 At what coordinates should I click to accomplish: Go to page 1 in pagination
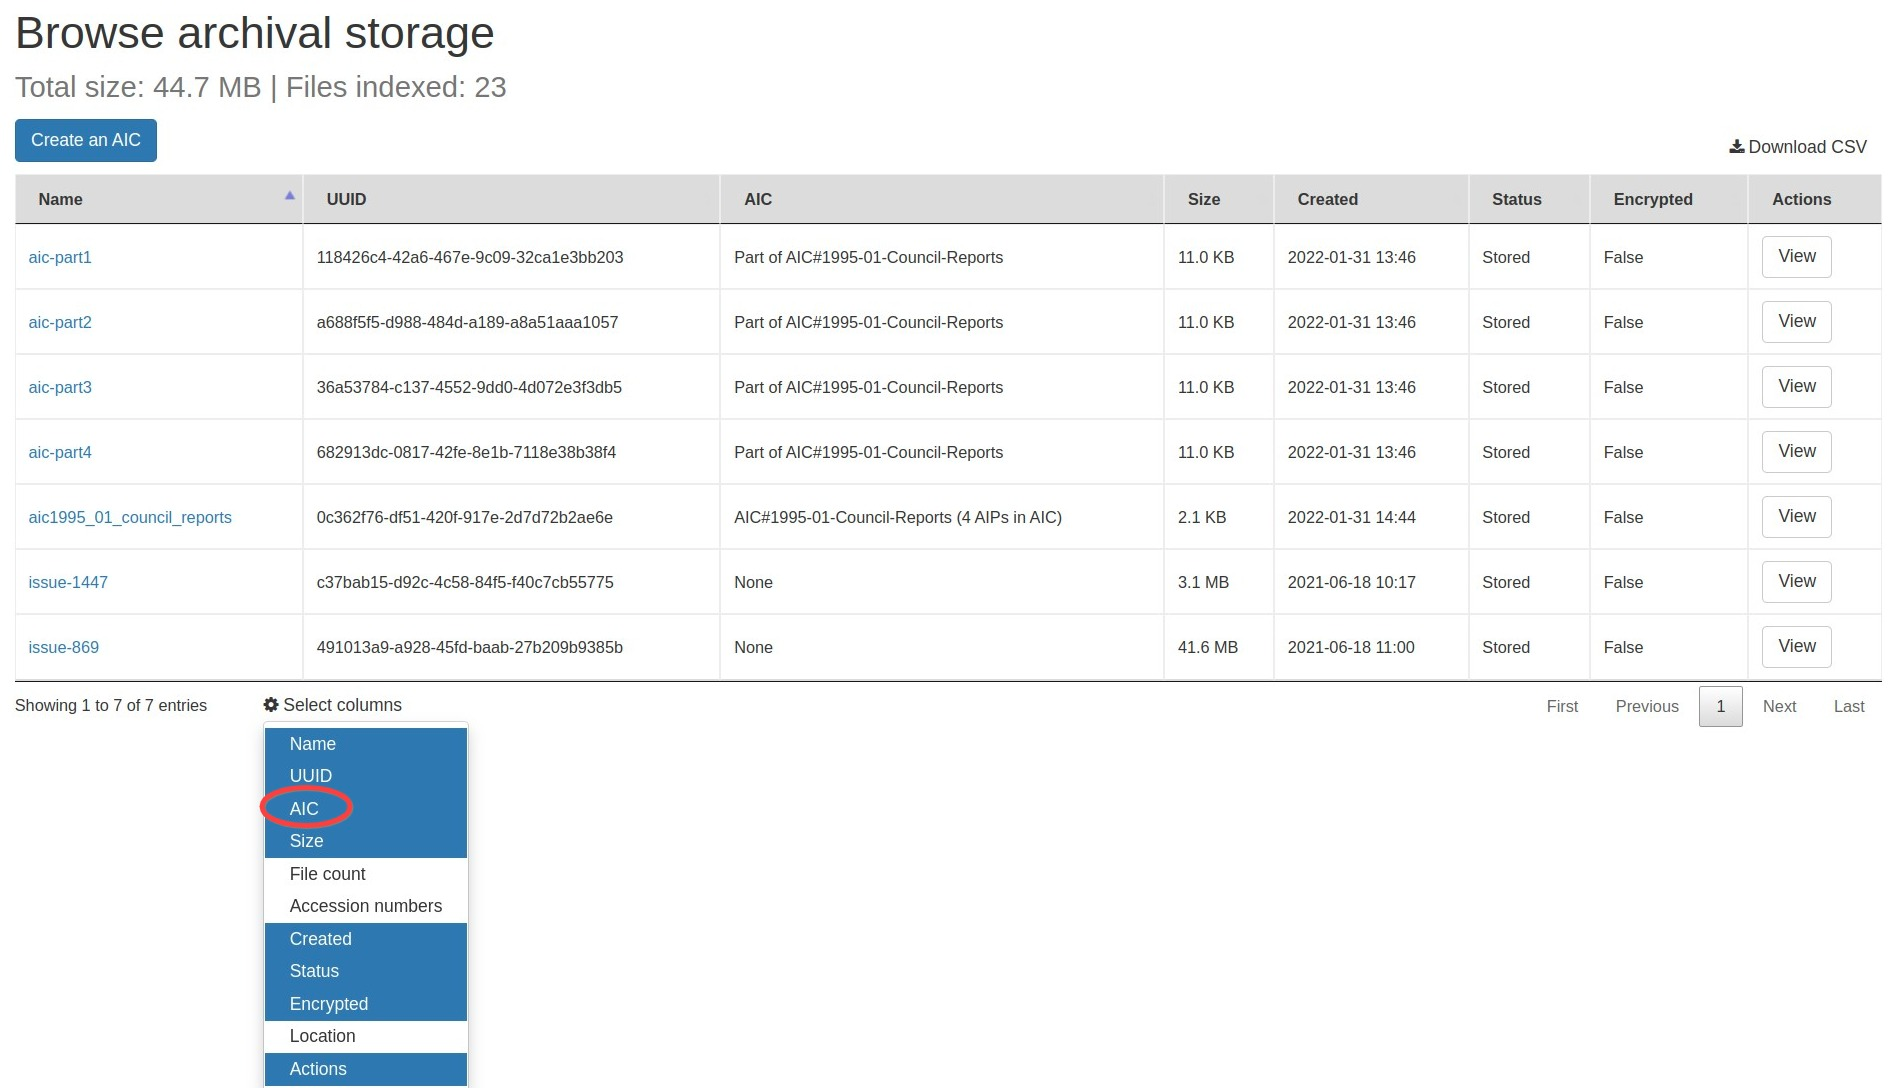[x=1719, y=706]
